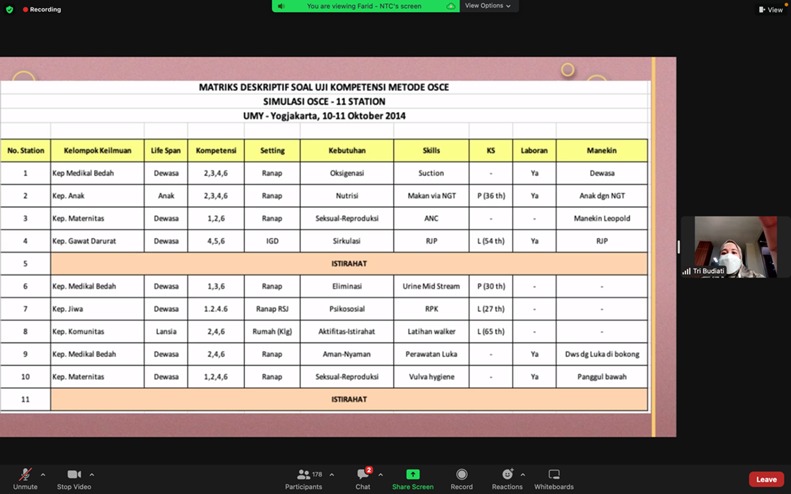Expand the arrow next to Chat

[381, 474]
